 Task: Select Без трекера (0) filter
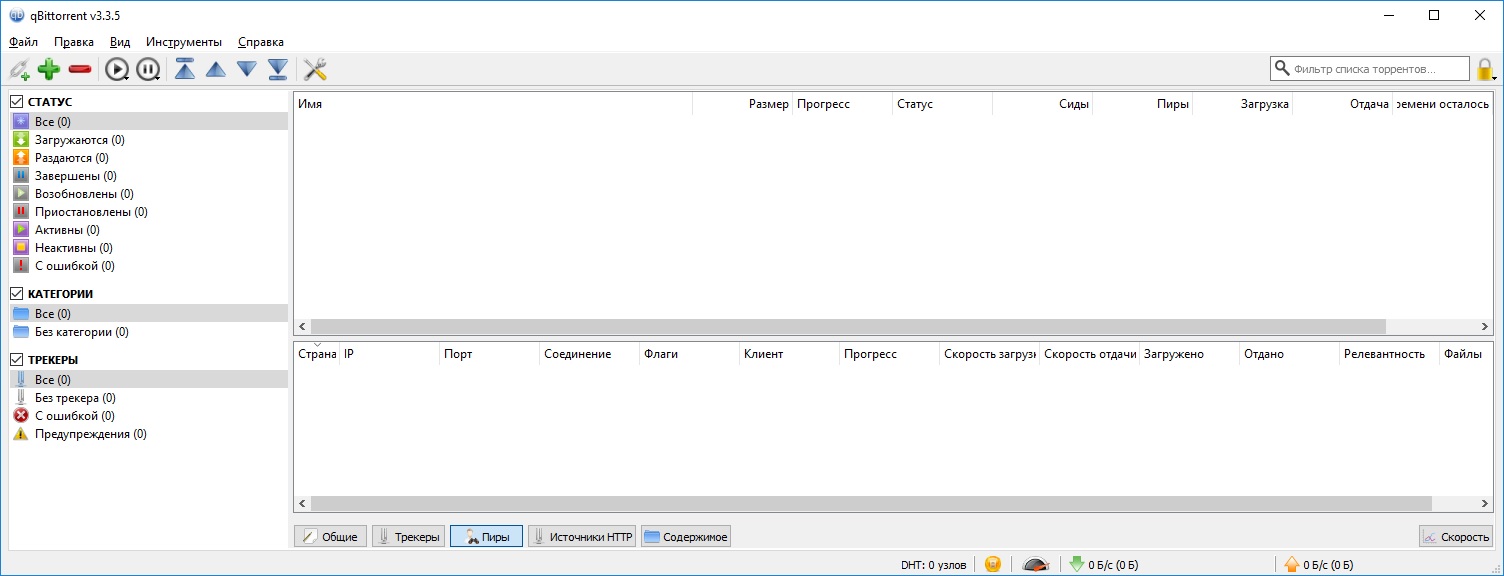point(148,398)
